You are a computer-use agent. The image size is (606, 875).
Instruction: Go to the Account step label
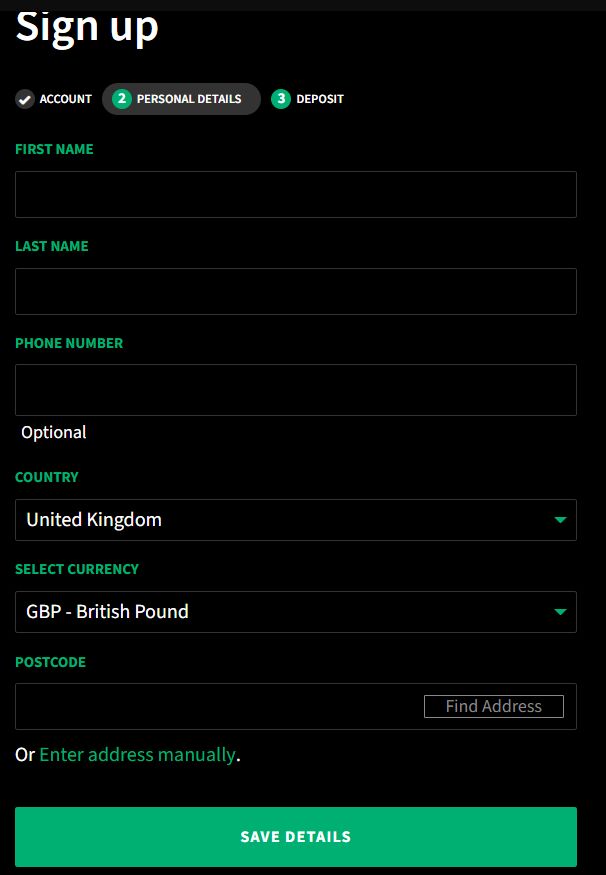(65, 99)
